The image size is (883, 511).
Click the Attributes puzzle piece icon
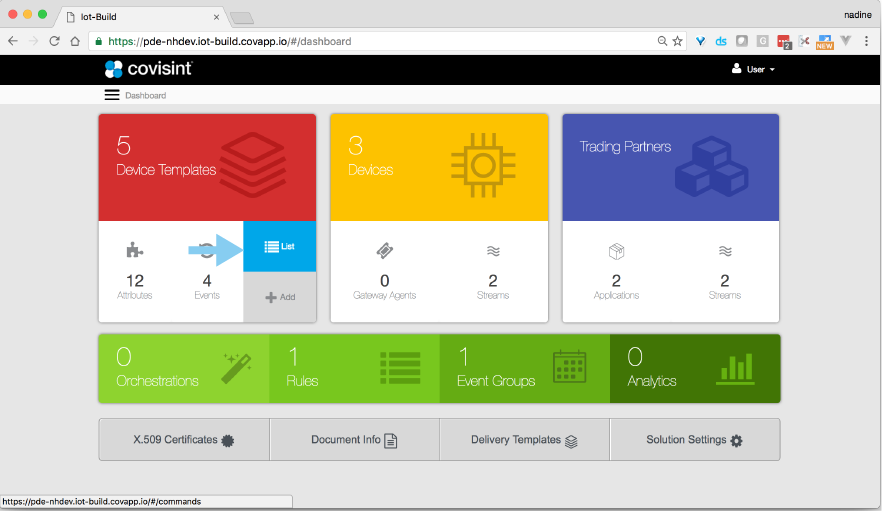click(134, 250)
